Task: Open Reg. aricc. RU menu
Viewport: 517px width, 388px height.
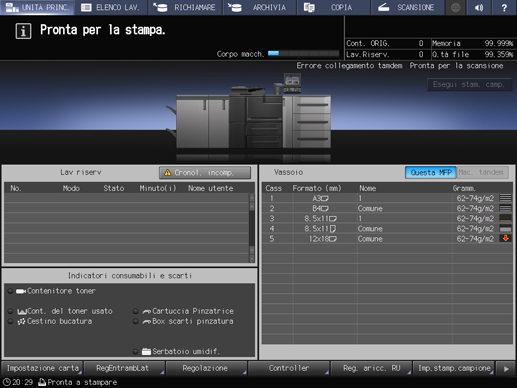Action: coord(371,368)
